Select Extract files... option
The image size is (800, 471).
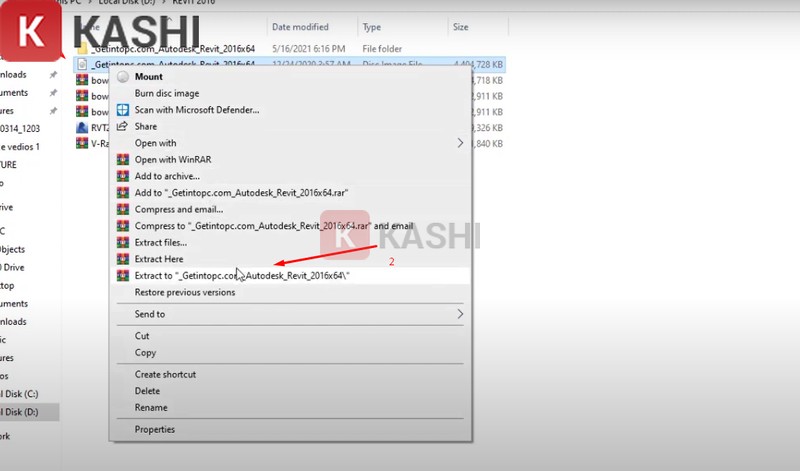(x=161, y=242)
